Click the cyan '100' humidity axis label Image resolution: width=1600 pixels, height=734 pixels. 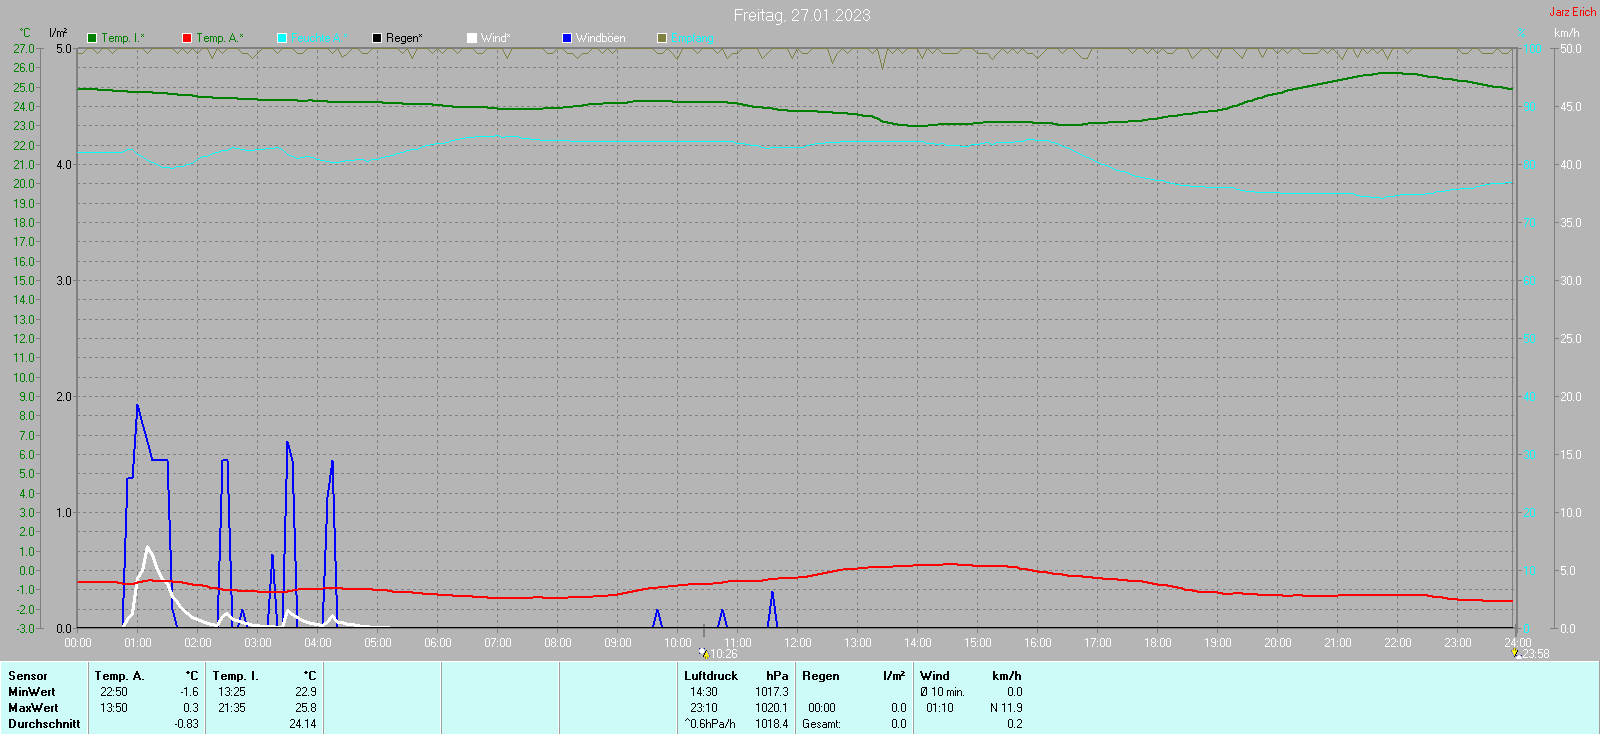click(1532, 49)
